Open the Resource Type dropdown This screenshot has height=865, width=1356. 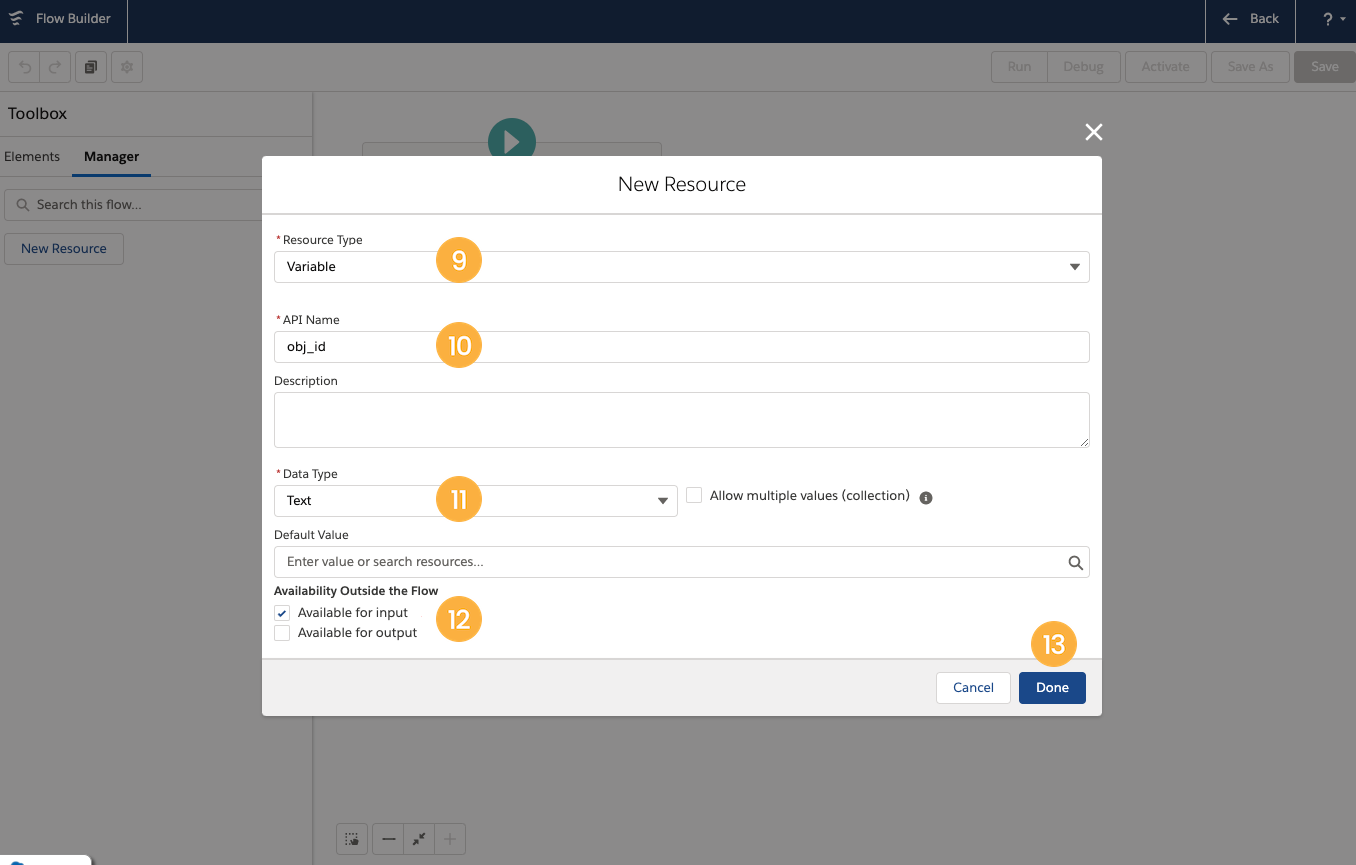[1074, 267]
